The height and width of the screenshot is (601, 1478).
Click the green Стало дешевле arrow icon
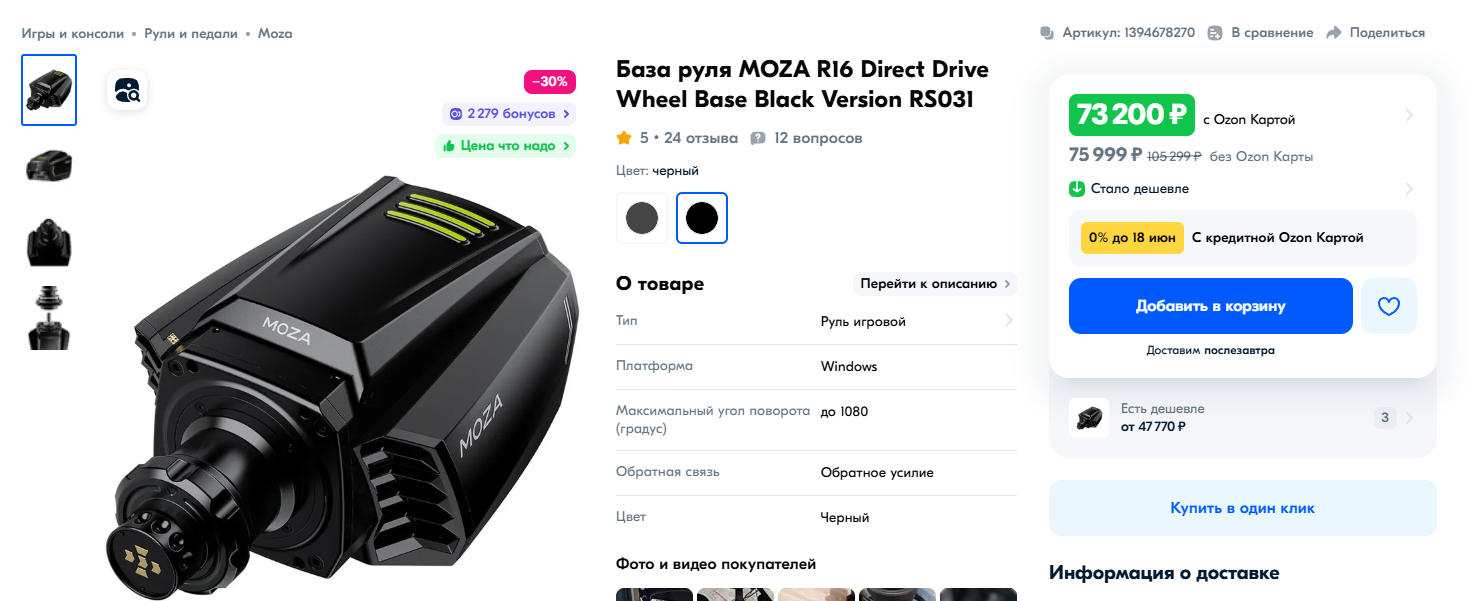1077,189
